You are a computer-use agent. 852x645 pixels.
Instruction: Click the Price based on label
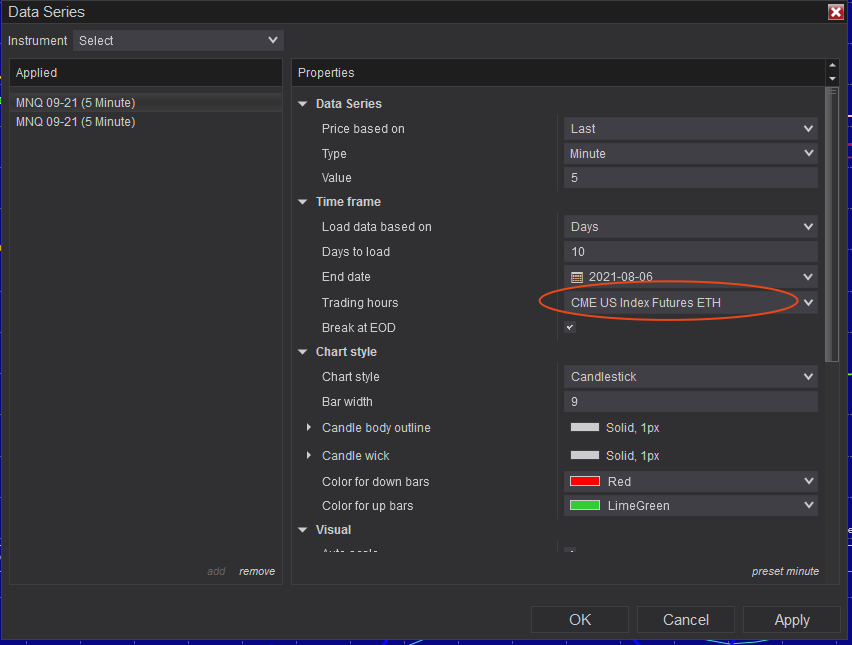pyautogui.click(x=363, y=129)
